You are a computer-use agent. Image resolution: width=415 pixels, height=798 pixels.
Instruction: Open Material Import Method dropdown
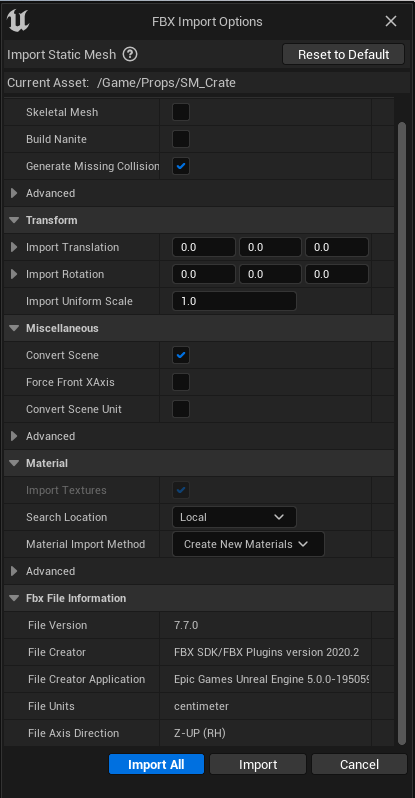(248, 544)
